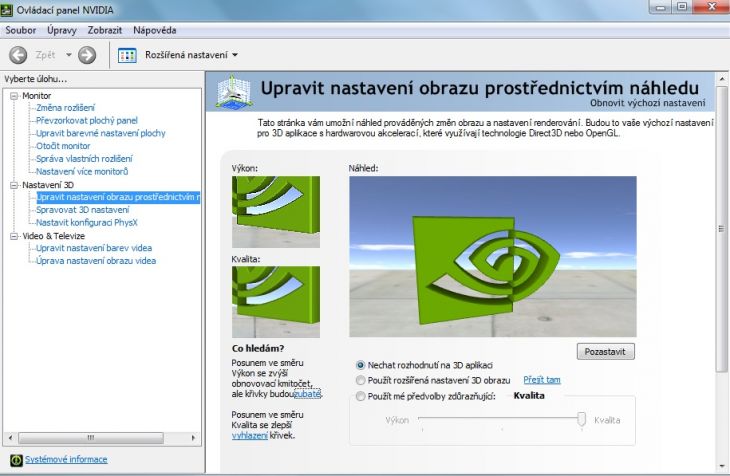The width and height of the screenshot is (730, 476).
Task: Open the Úpravy menu
Action: tap(61, 30)
